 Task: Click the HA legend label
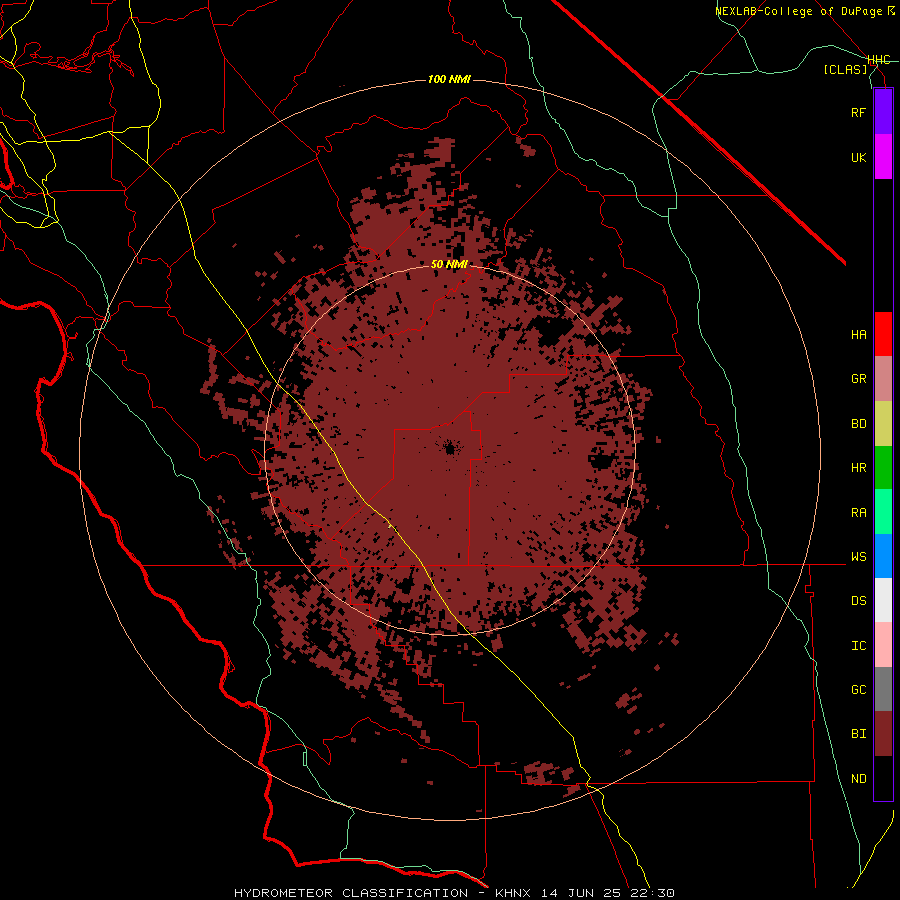[858, 335]
